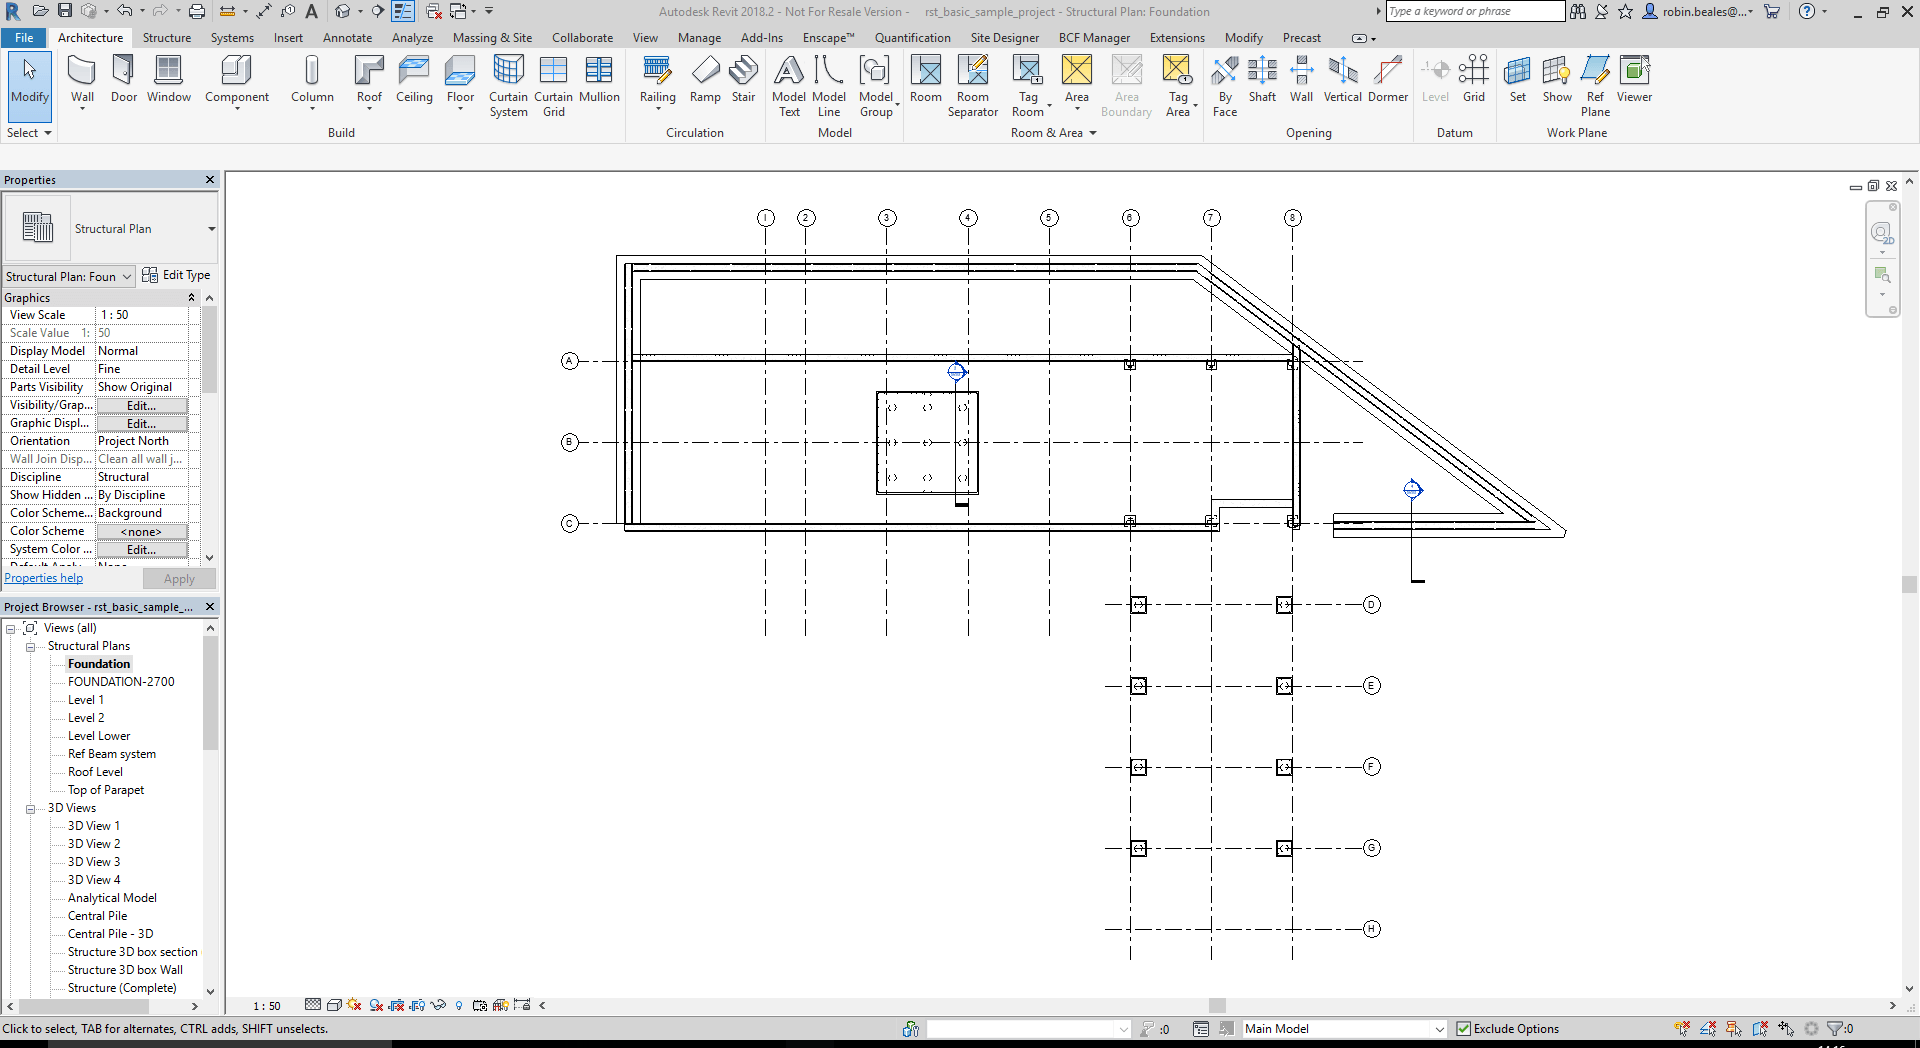1920x1048 pixels.
Task: Collapse the Graphics properties section
Action: click(191, 298)
